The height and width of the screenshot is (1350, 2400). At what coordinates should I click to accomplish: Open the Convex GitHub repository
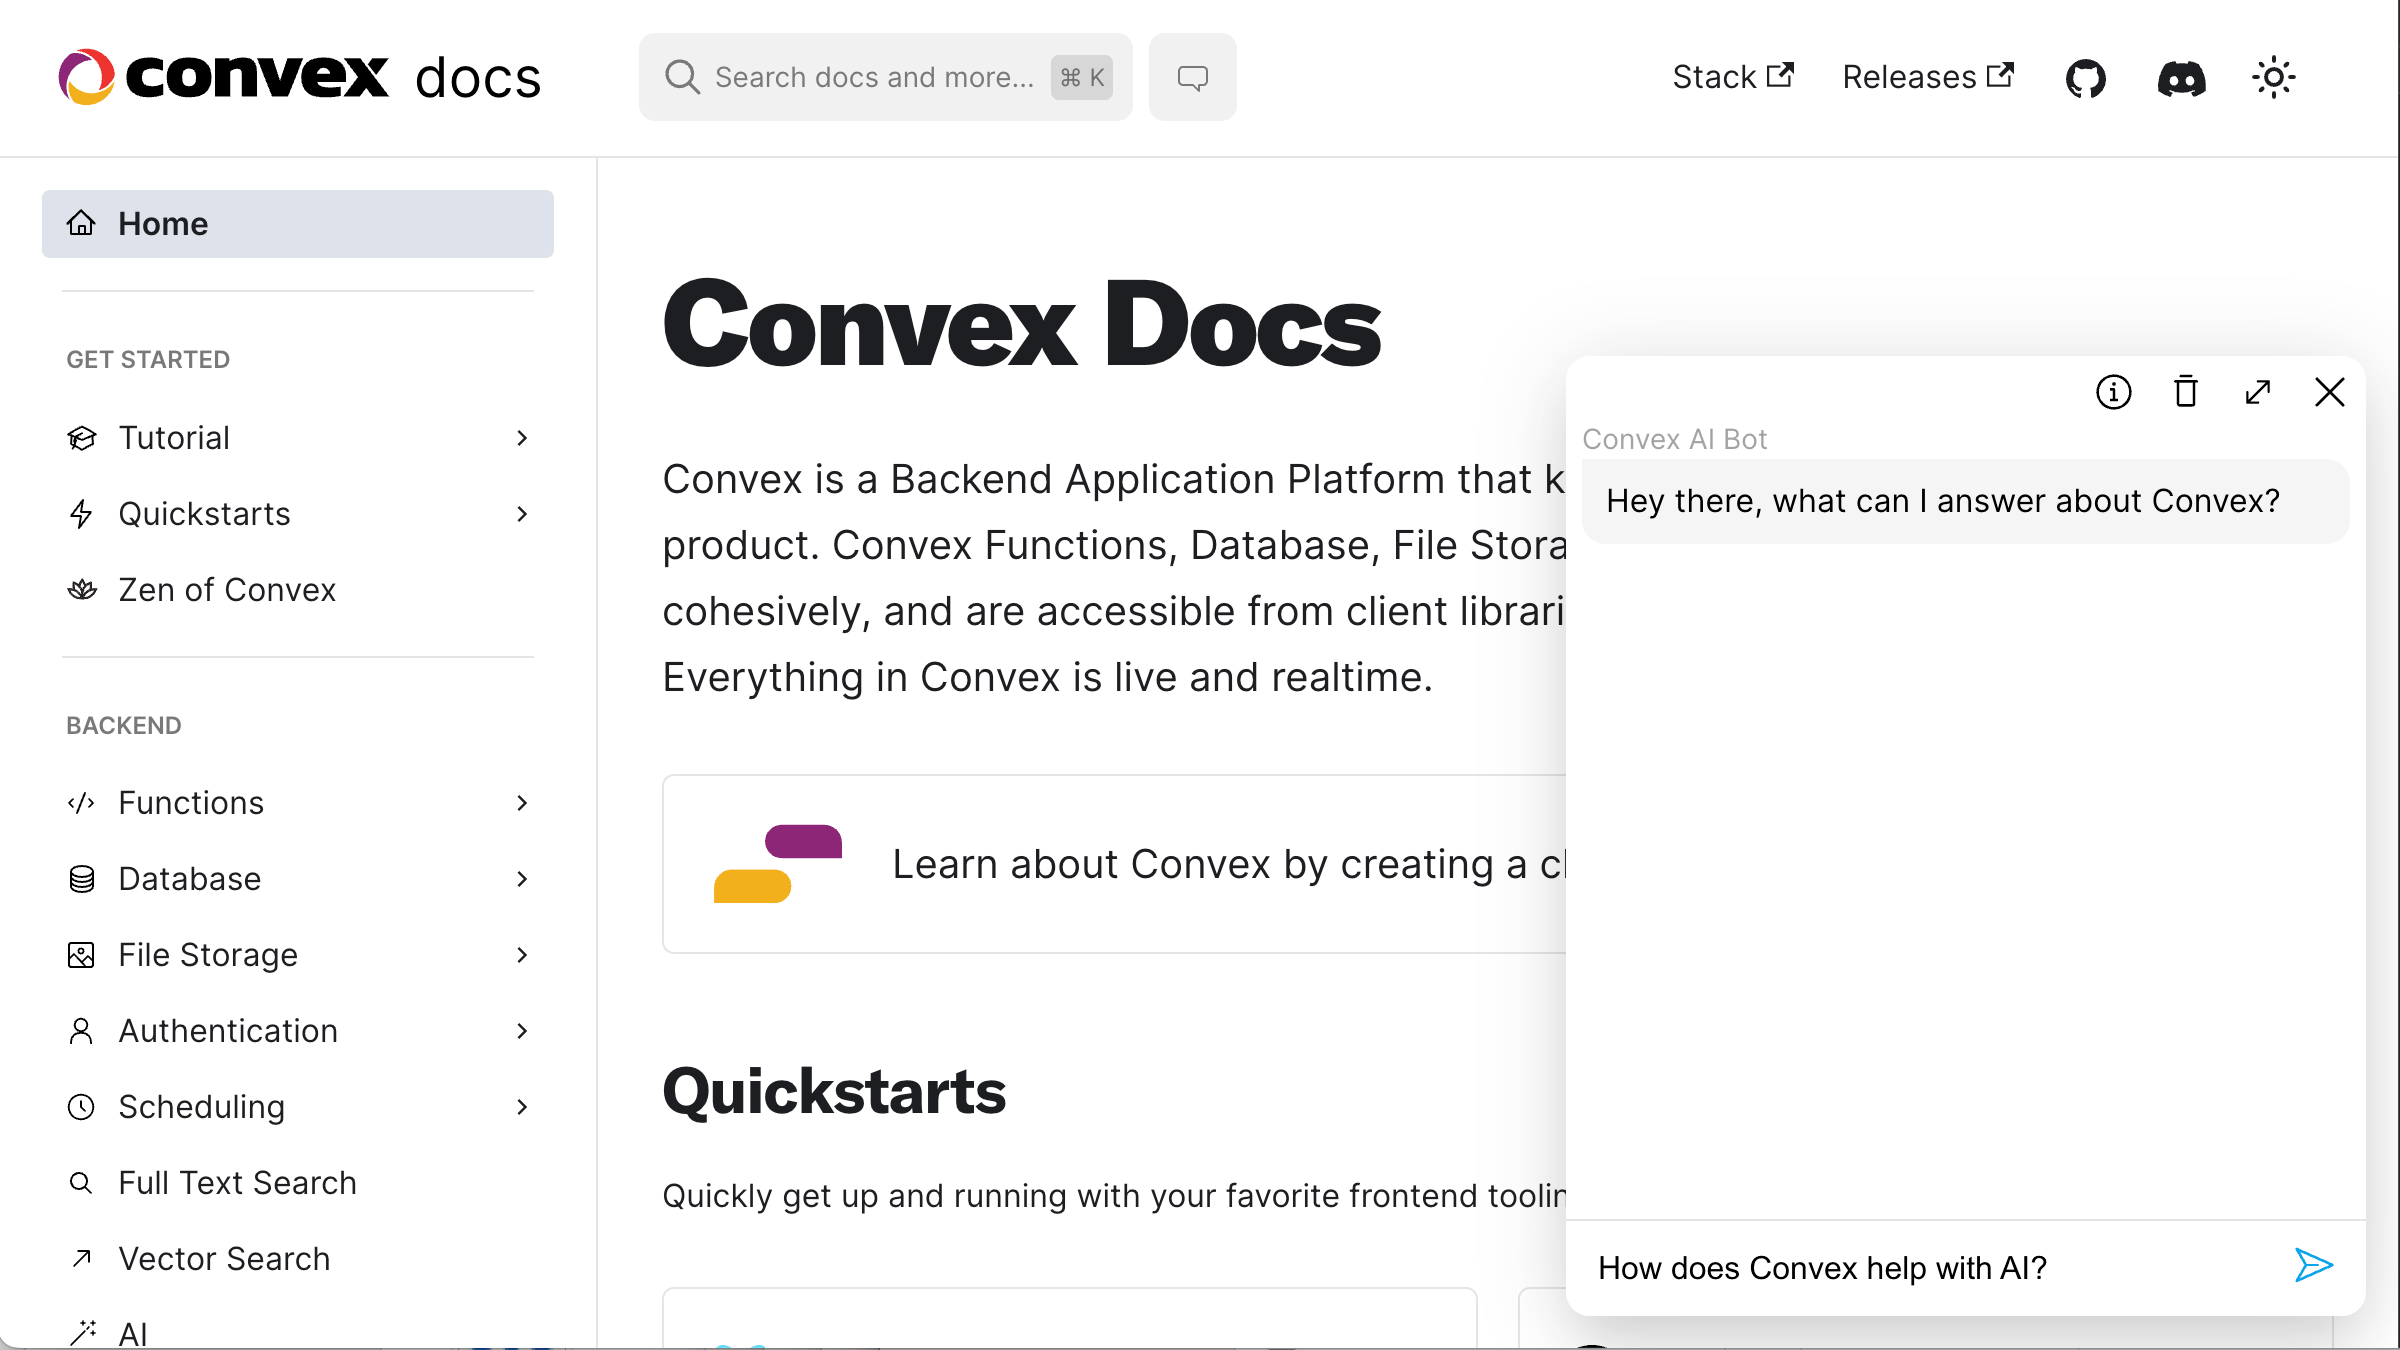click(x=2086, y=77)
